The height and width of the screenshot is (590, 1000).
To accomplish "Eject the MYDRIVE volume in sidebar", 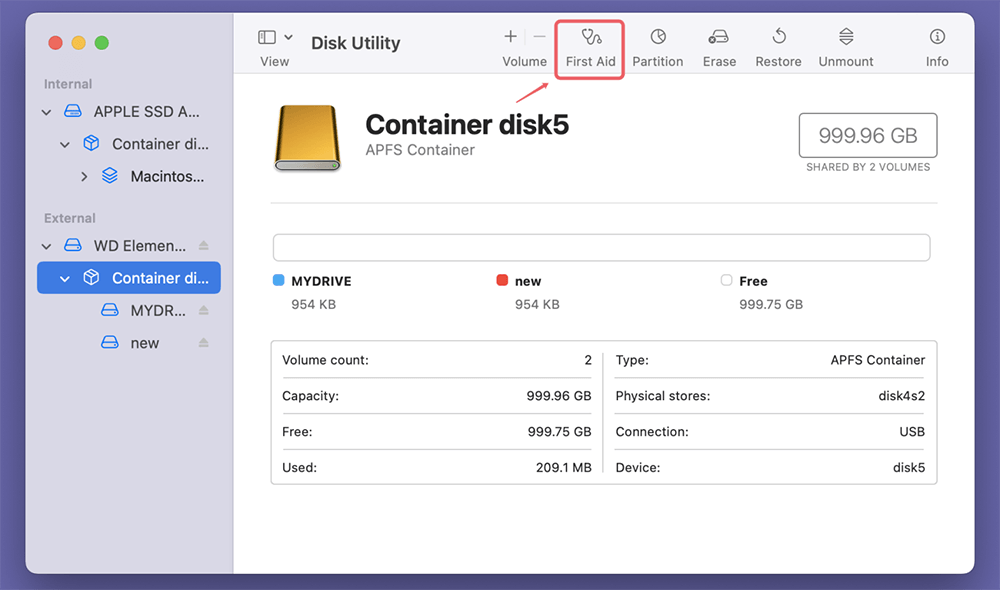I will pyautogui.click(x=203, y=311).
